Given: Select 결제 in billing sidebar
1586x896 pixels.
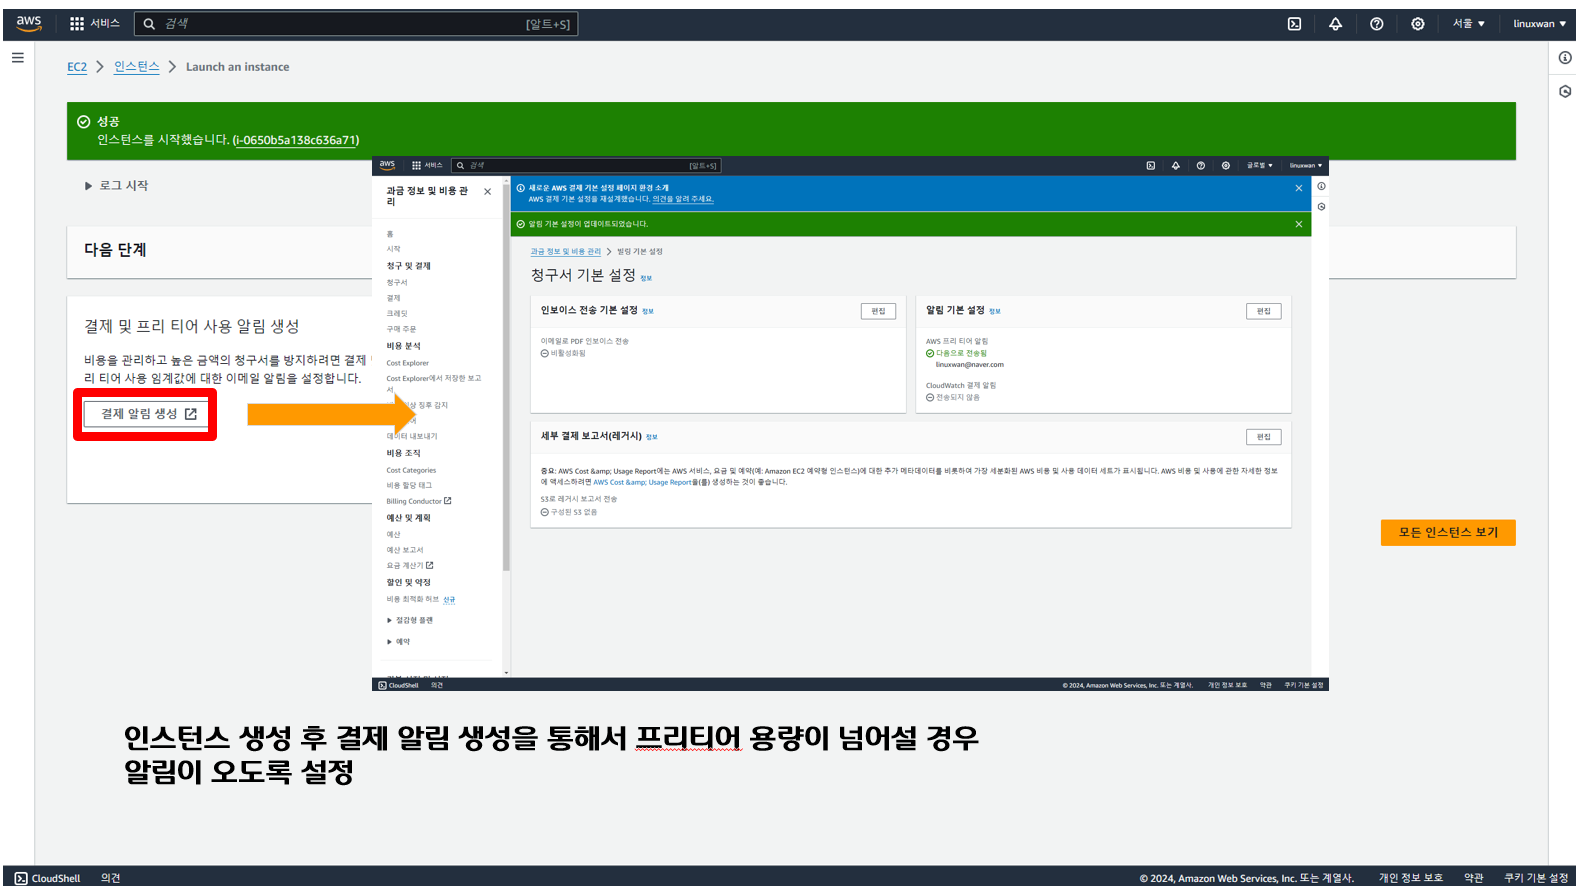Looking at the screenshot, I should [393, 298].
